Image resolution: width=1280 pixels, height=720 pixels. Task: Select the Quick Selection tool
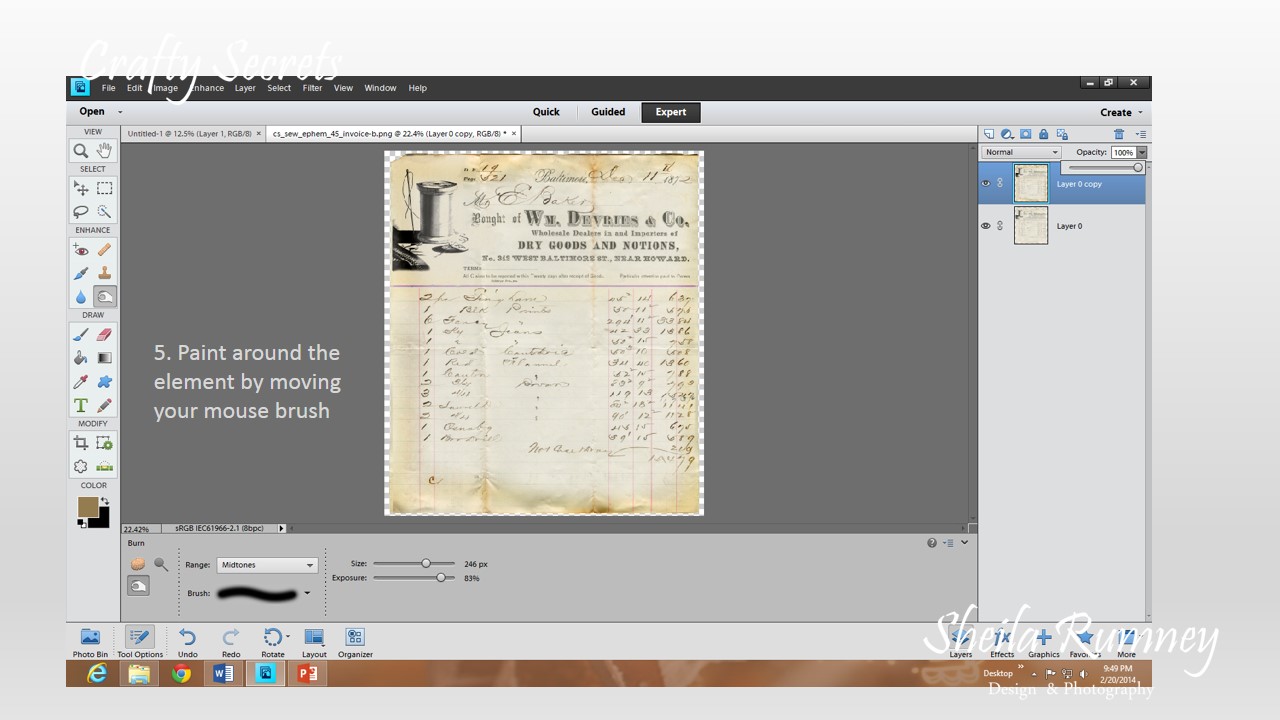tap(104, 211)
